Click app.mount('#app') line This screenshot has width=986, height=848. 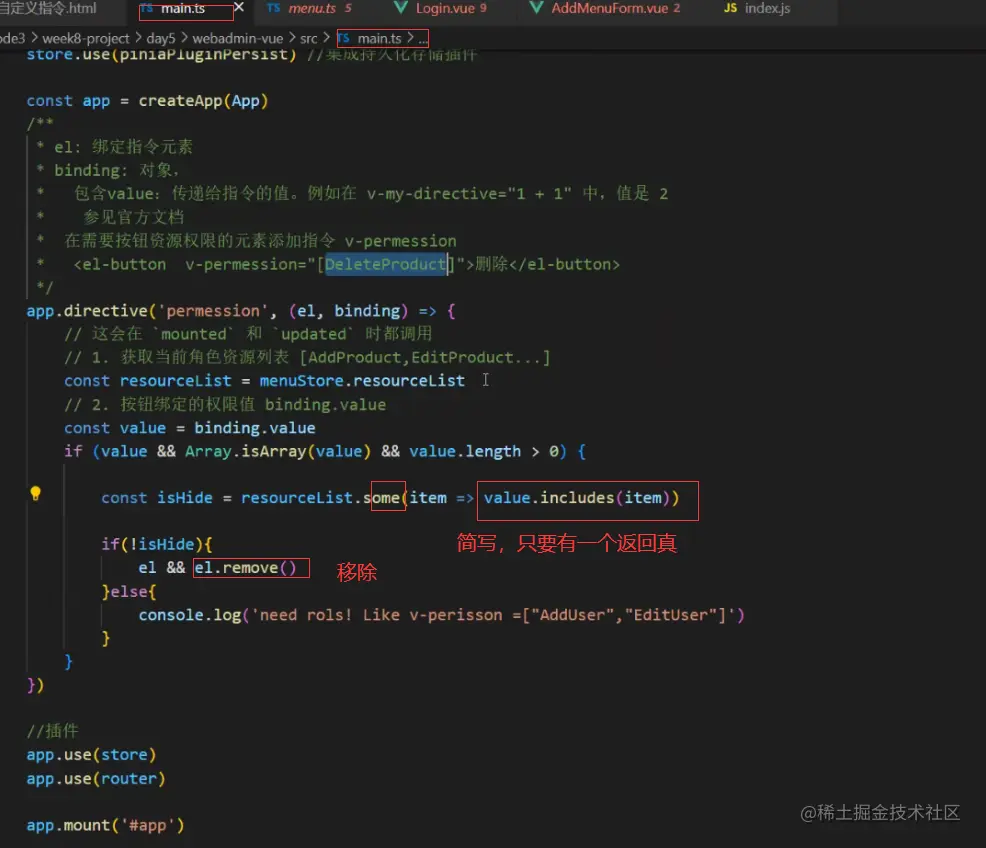pos(105,825)
